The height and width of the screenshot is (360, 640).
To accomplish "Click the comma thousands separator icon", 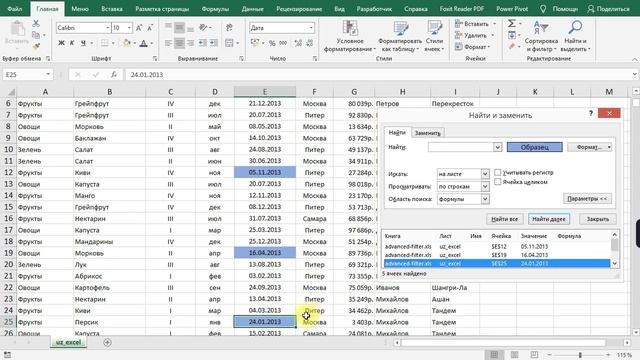I will [283, 43].
